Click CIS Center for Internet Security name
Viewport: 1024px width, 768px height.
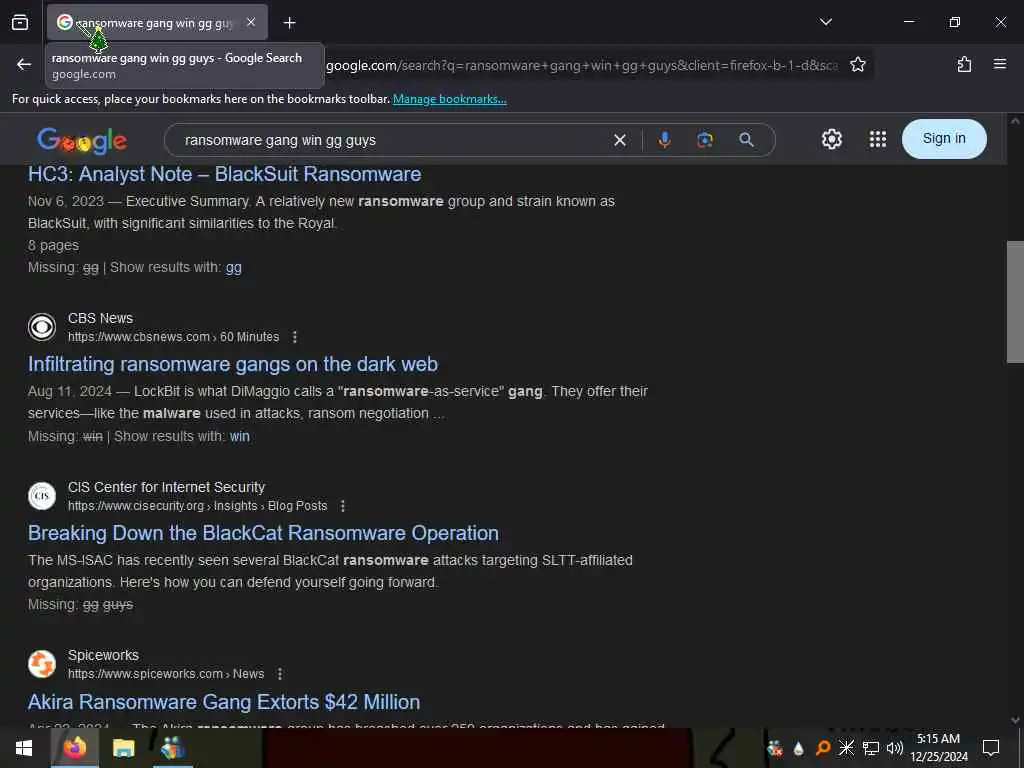pyautogui.click(x=167, y=487)
